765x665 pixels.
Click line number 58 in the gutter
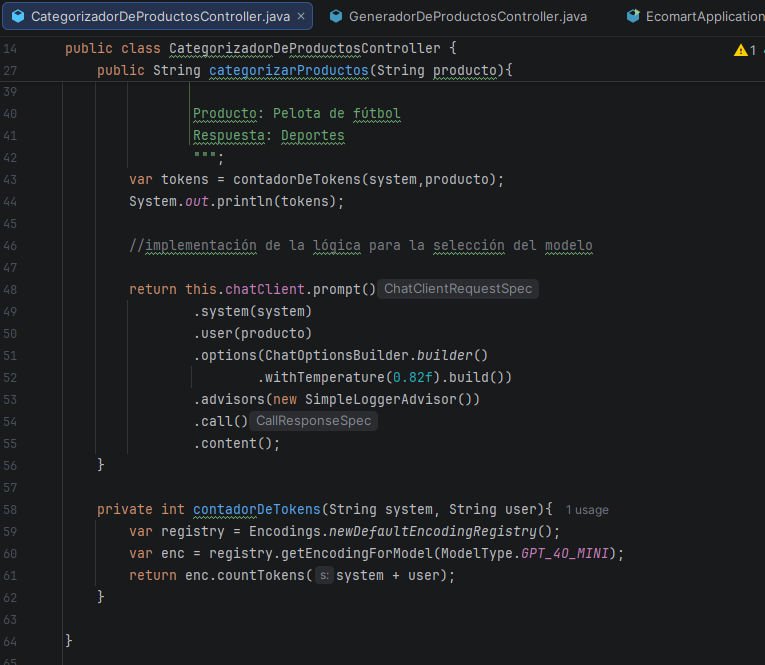[x=11, y=509]
